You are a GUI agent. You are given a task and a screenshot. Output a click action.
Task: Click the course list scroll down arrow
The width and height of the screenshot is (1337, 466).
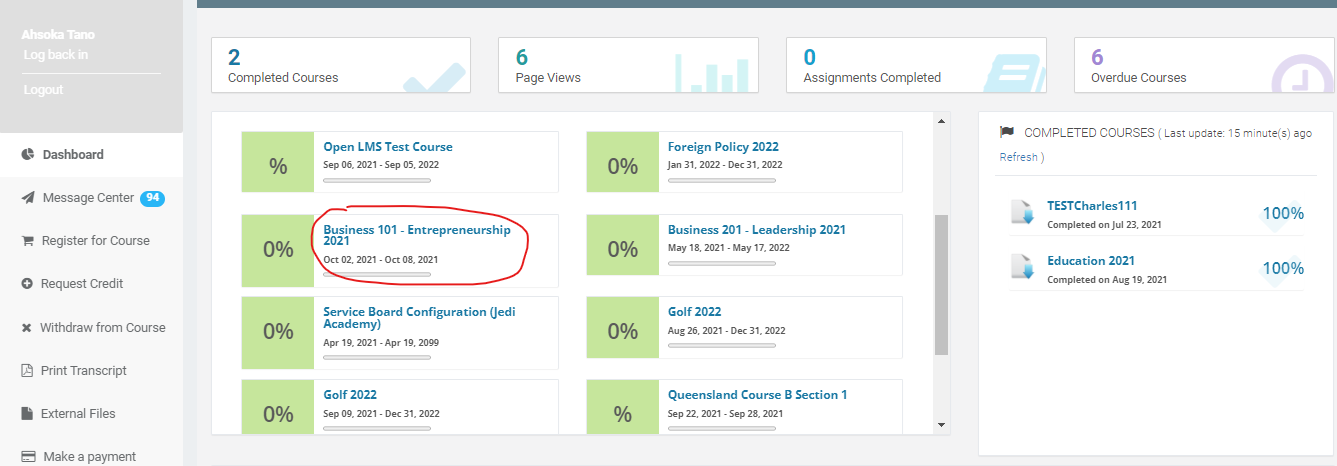point(940,425)
